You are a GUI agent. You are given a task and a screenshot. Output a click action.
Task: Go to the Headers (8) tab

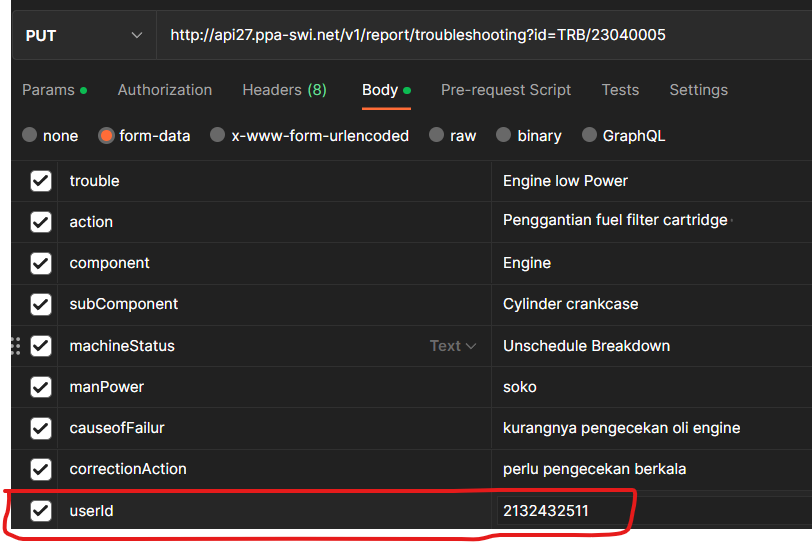coord(284,90)
